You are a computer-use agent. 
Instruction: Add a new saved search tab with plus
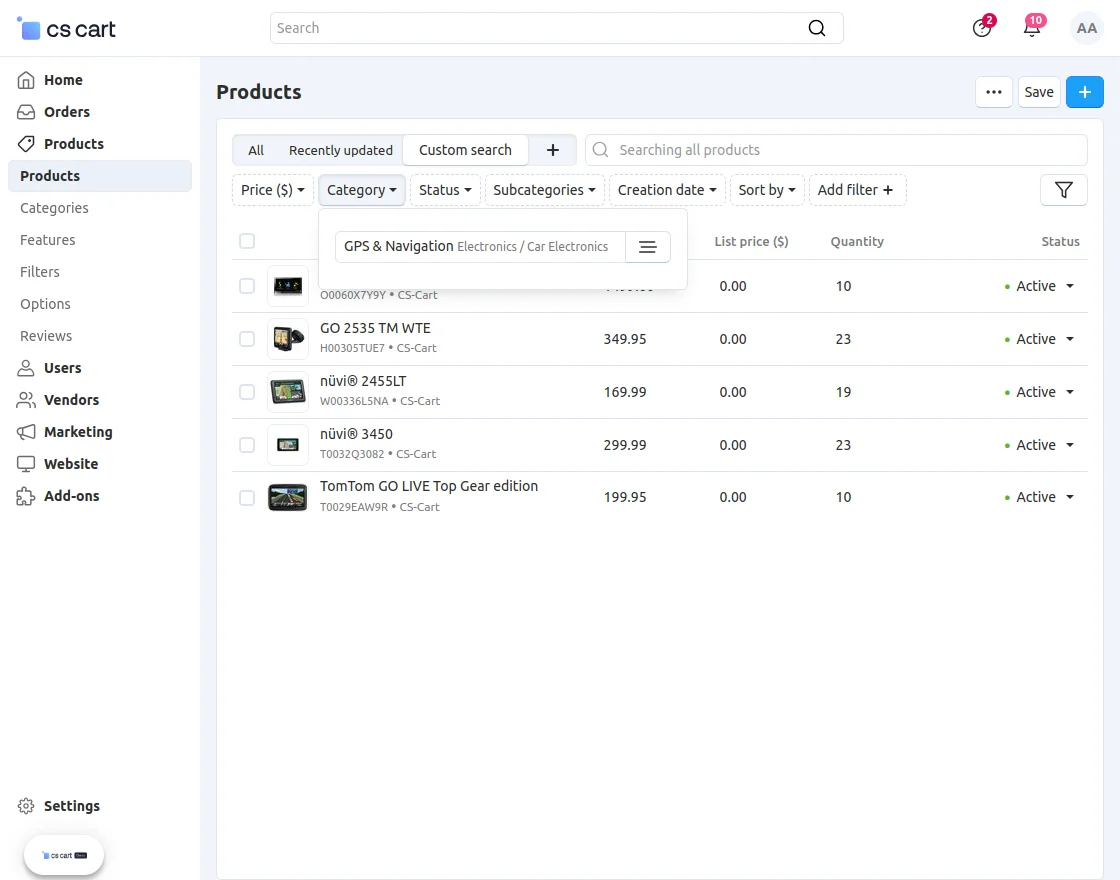point(552,150)
